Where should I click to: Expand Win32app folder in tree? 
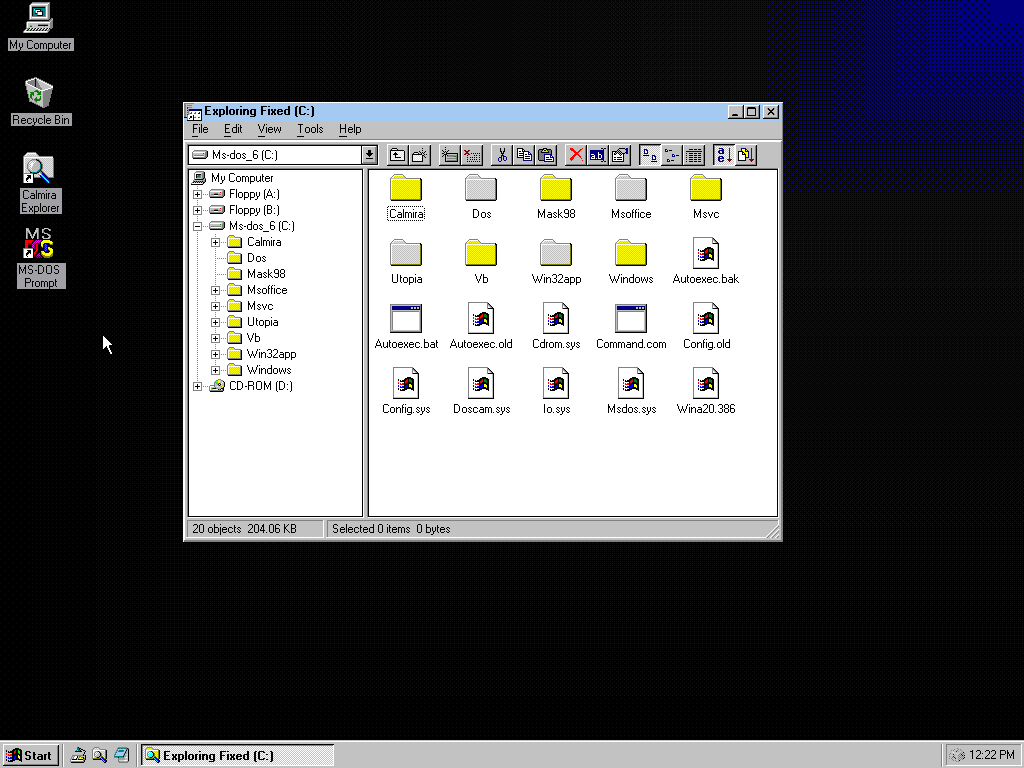click(x=216, y=354)
